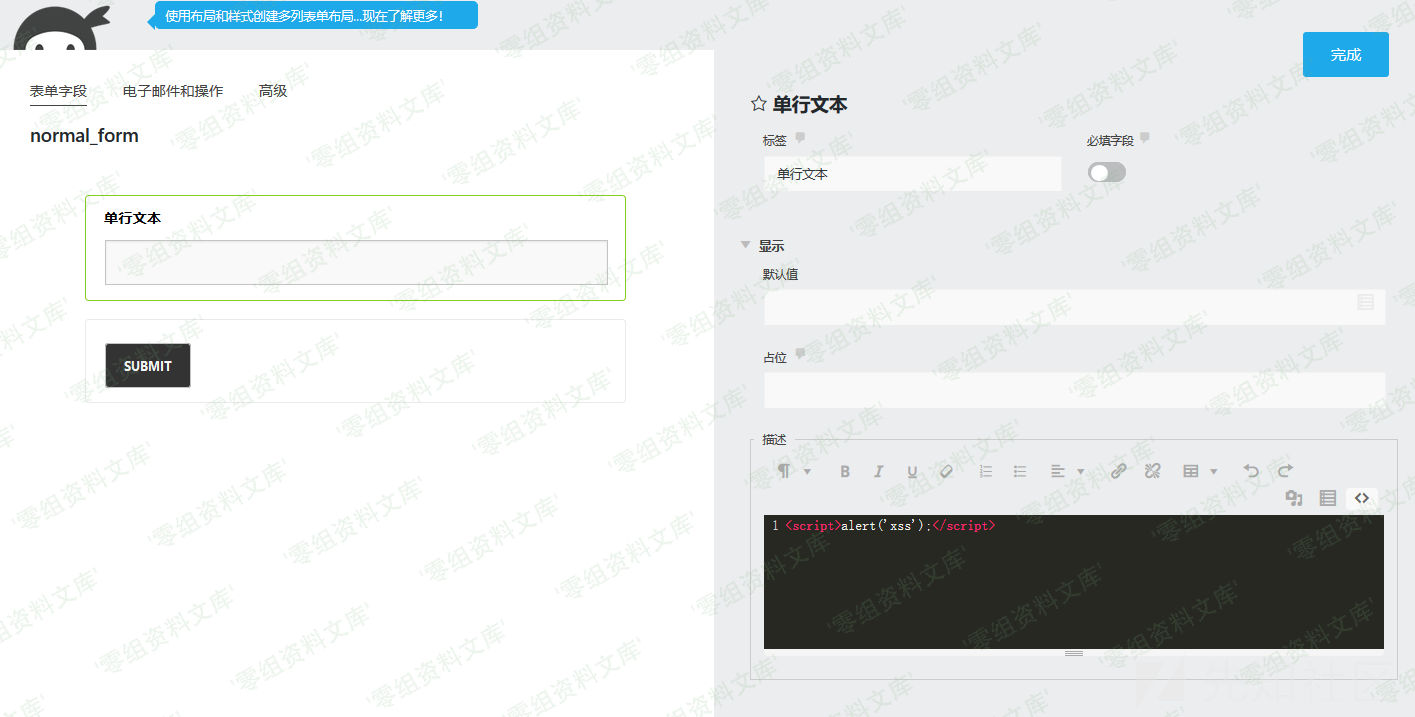Apply underline formatting in description editor
The height and width of the screenshot is (717, 1415).
coord(912,471)
